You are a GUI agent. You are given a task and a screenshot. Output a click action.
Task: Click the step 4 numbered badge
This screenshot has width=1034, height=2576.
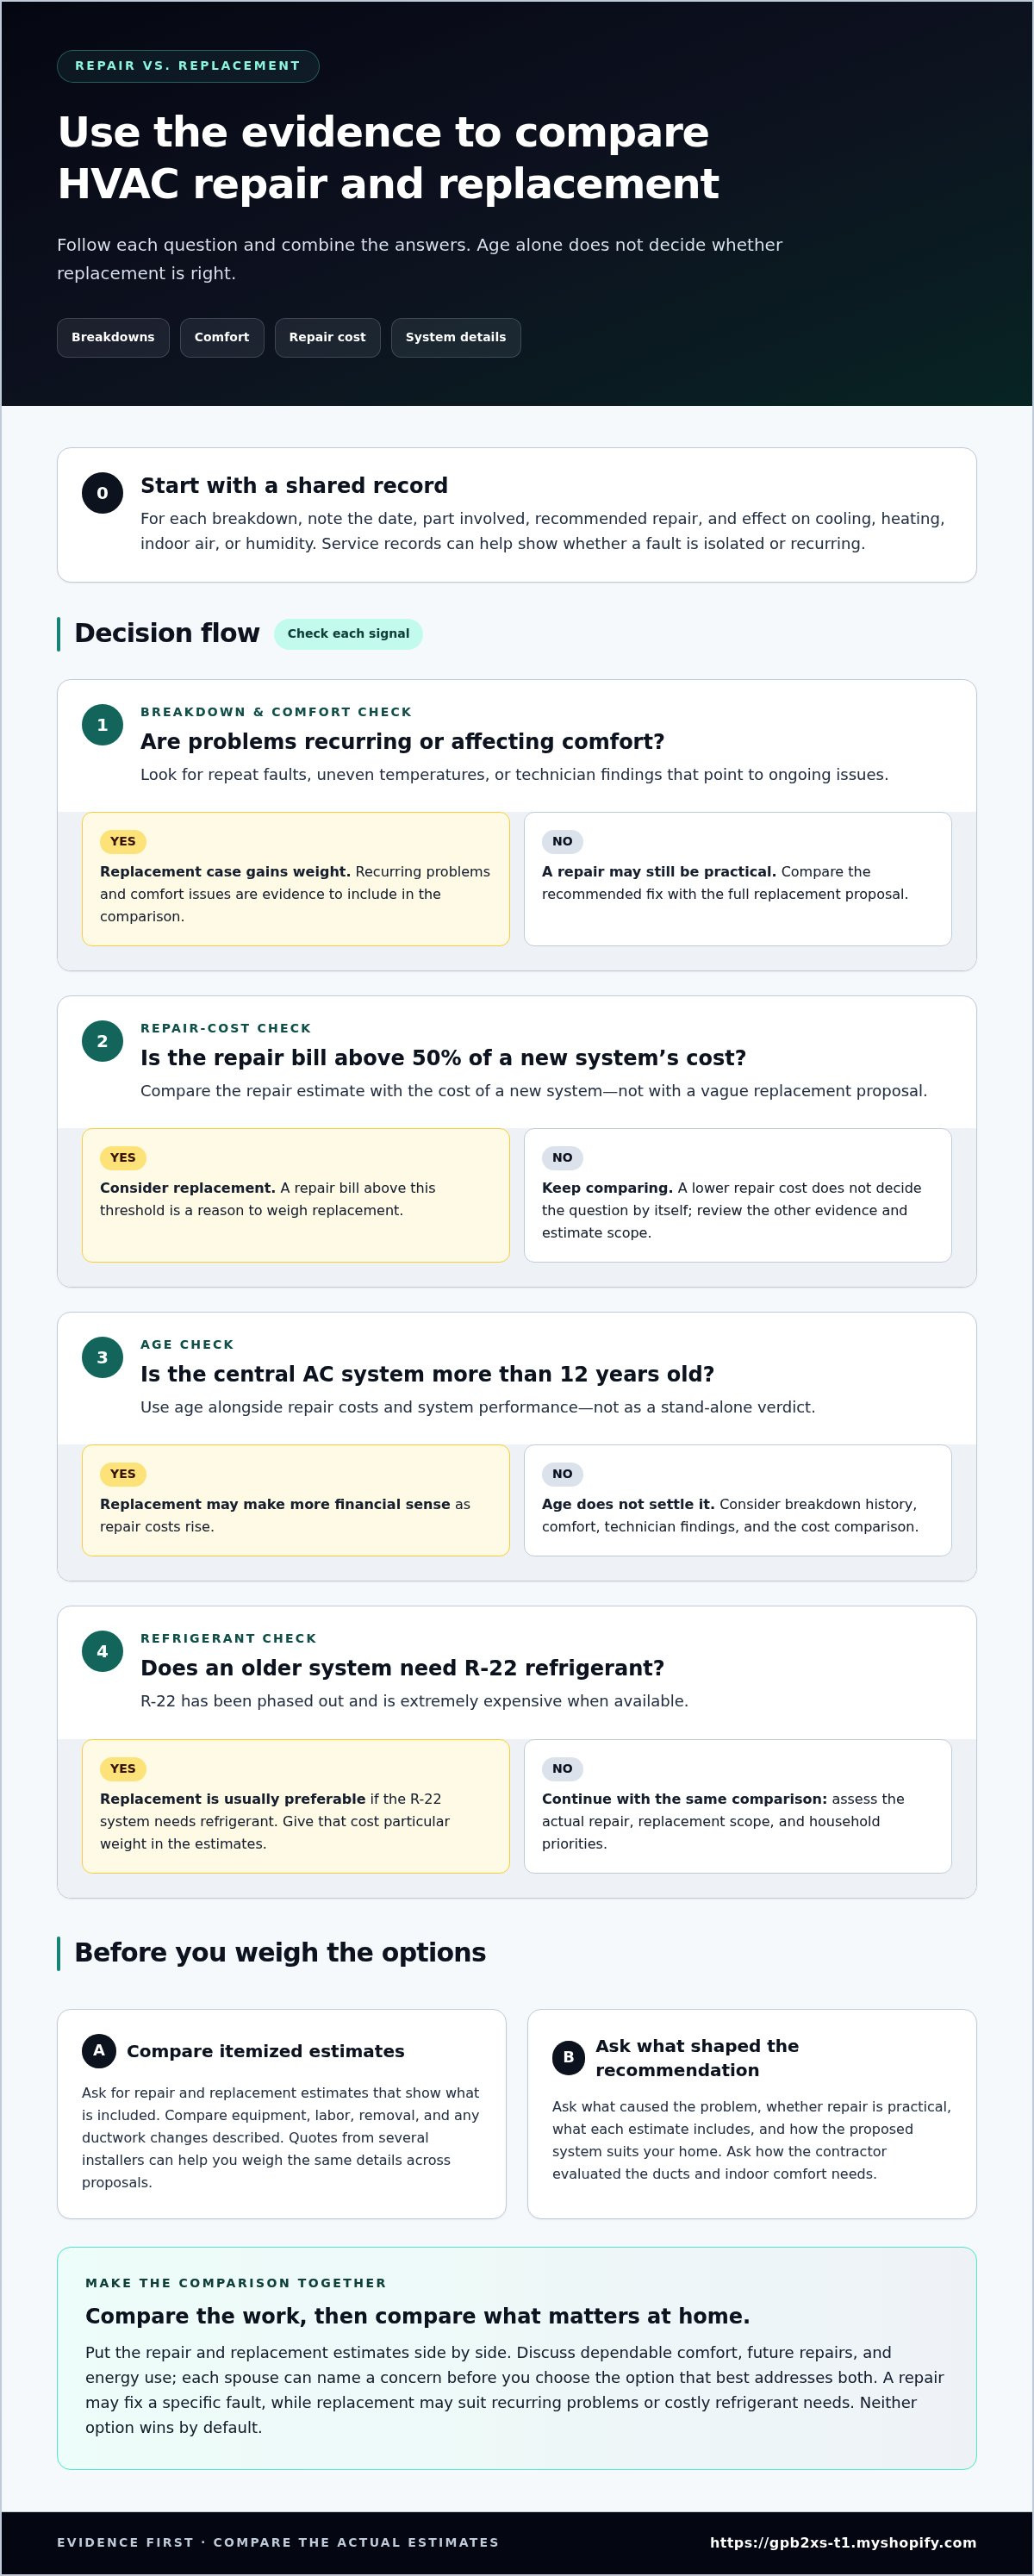point(102,1651)
